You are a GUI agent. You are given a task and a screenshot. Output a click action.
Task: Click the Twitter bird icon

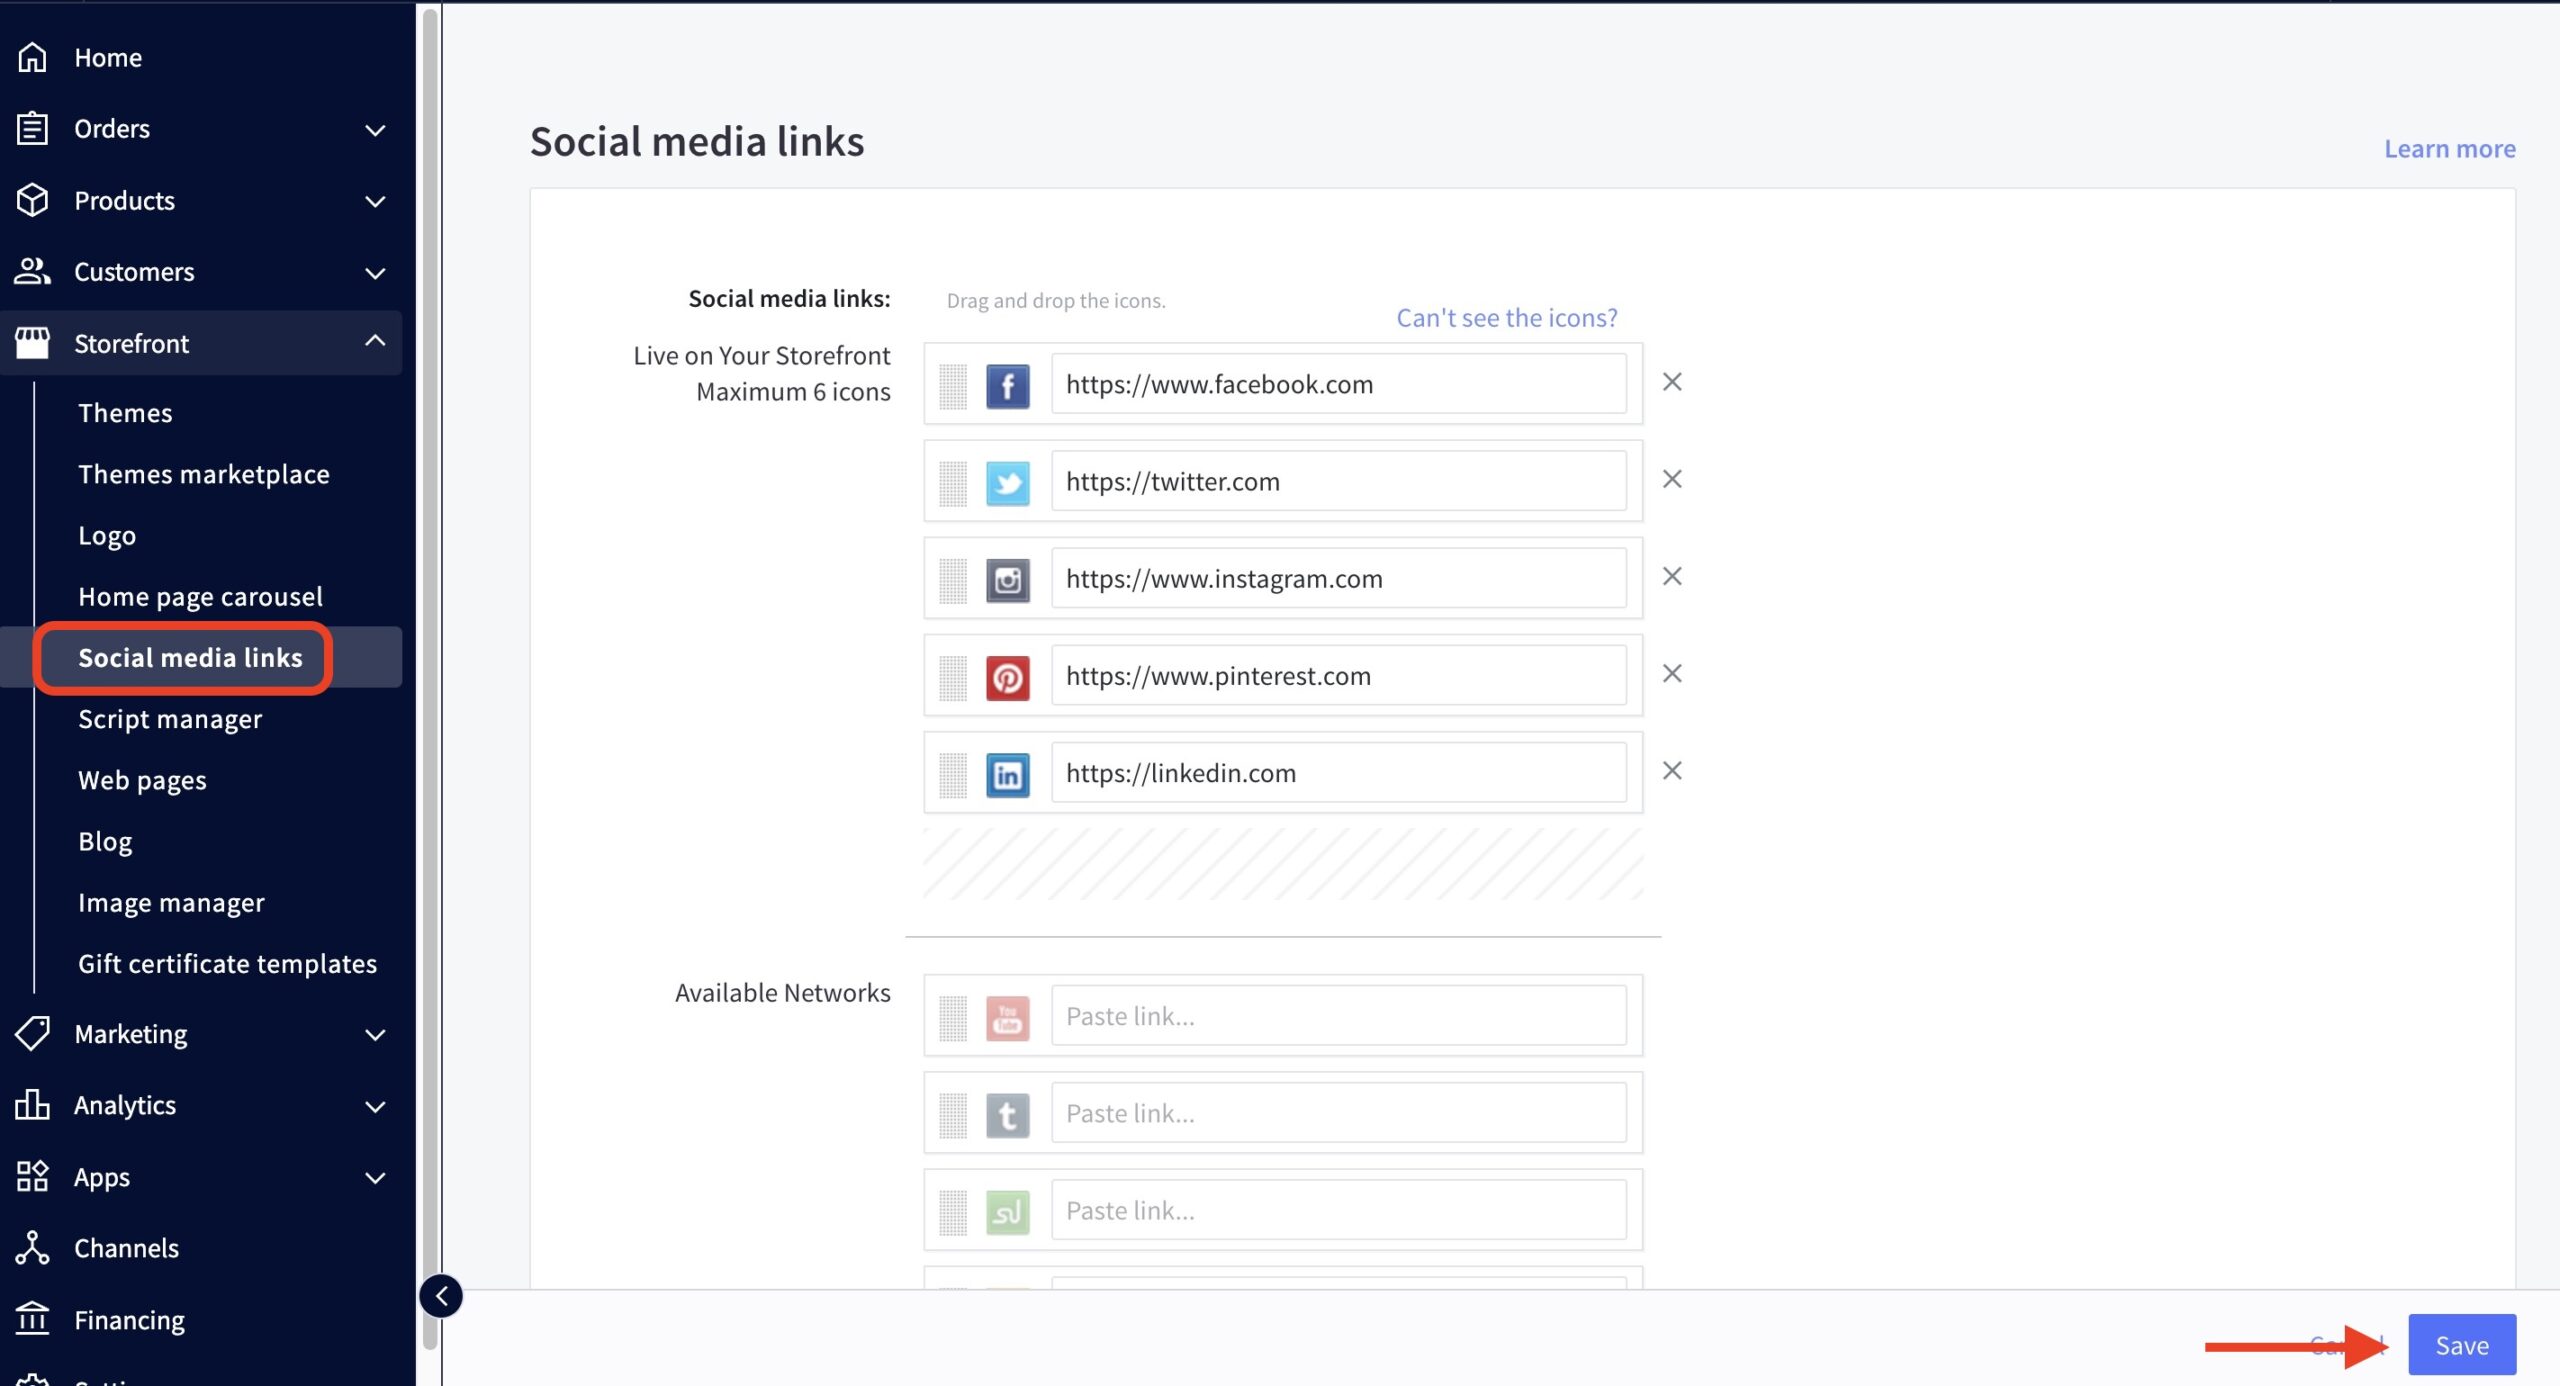pos(1007,482)
